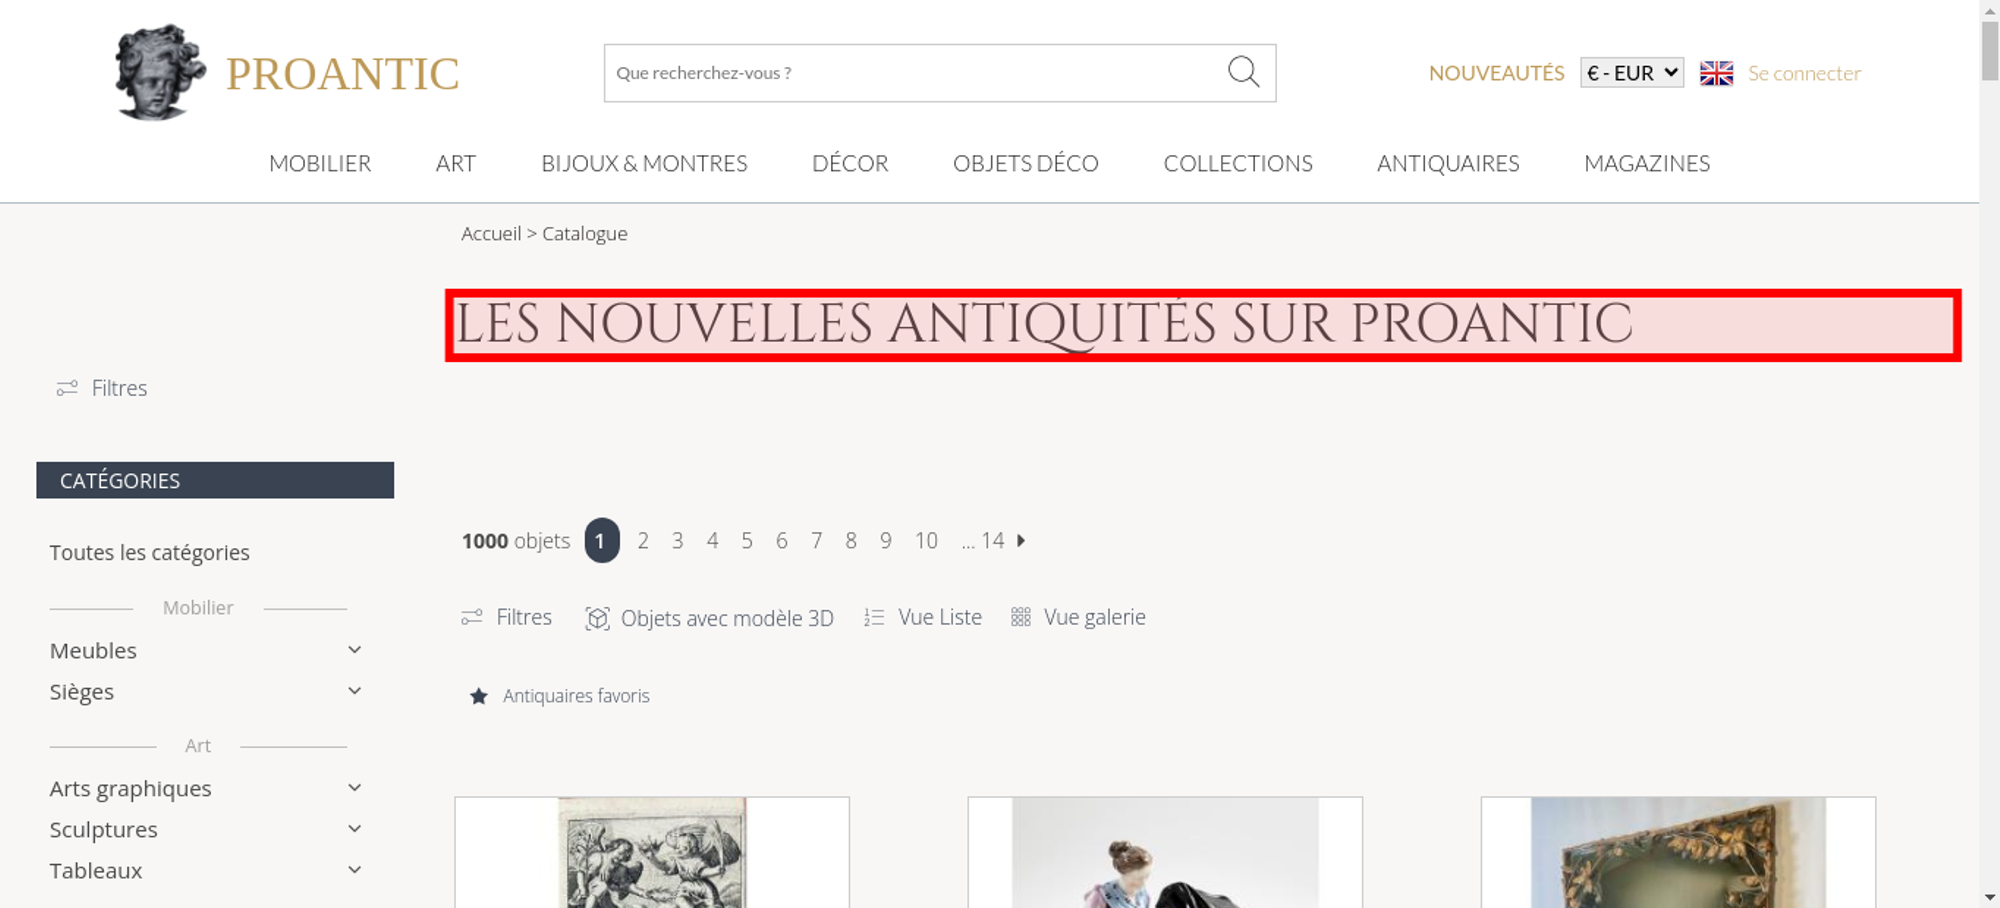This screenshot has height=908, width=2000.
Task: Click the search magnifier icon
Action: (x=1243, y=72)
